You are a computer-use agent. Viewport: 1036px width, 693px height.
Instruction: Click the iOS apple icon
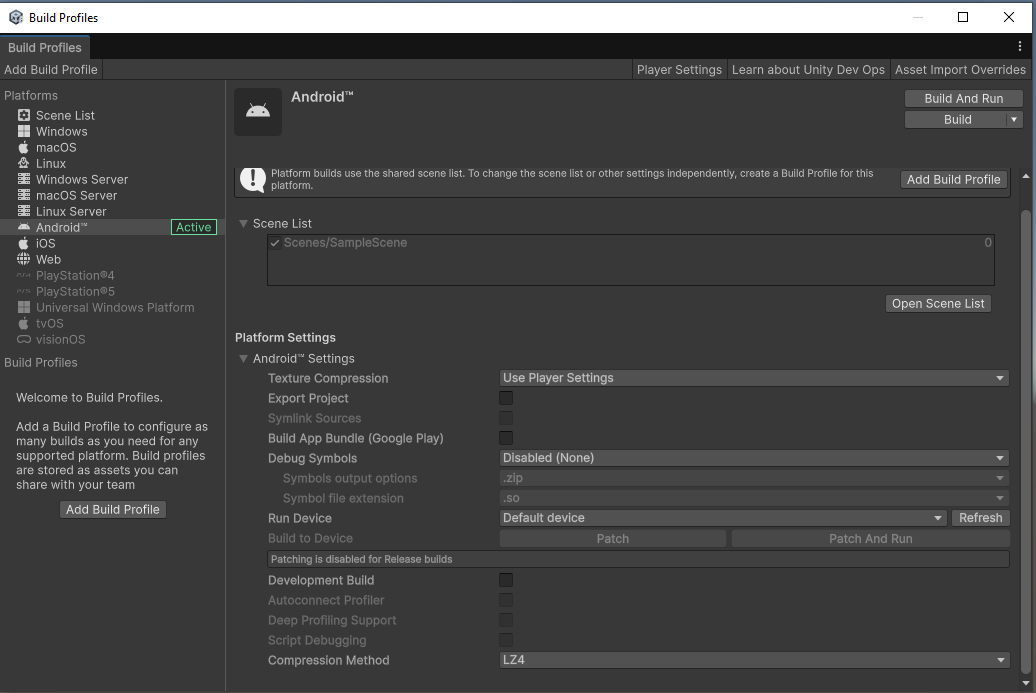click(24, 243)
